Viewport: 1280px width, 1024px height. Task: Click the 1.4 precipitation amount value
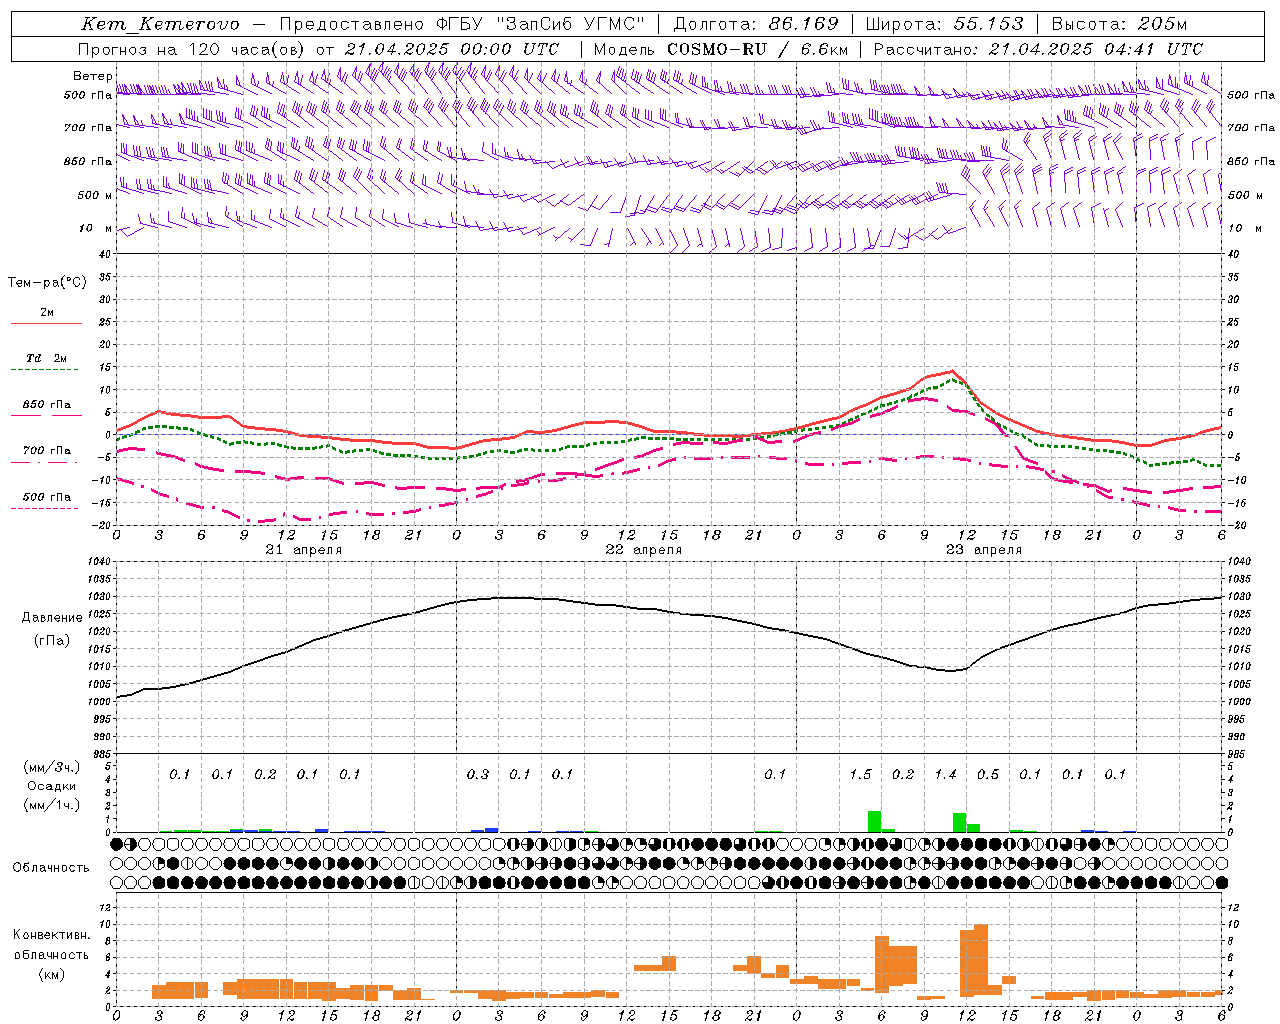tap(945, 774)
